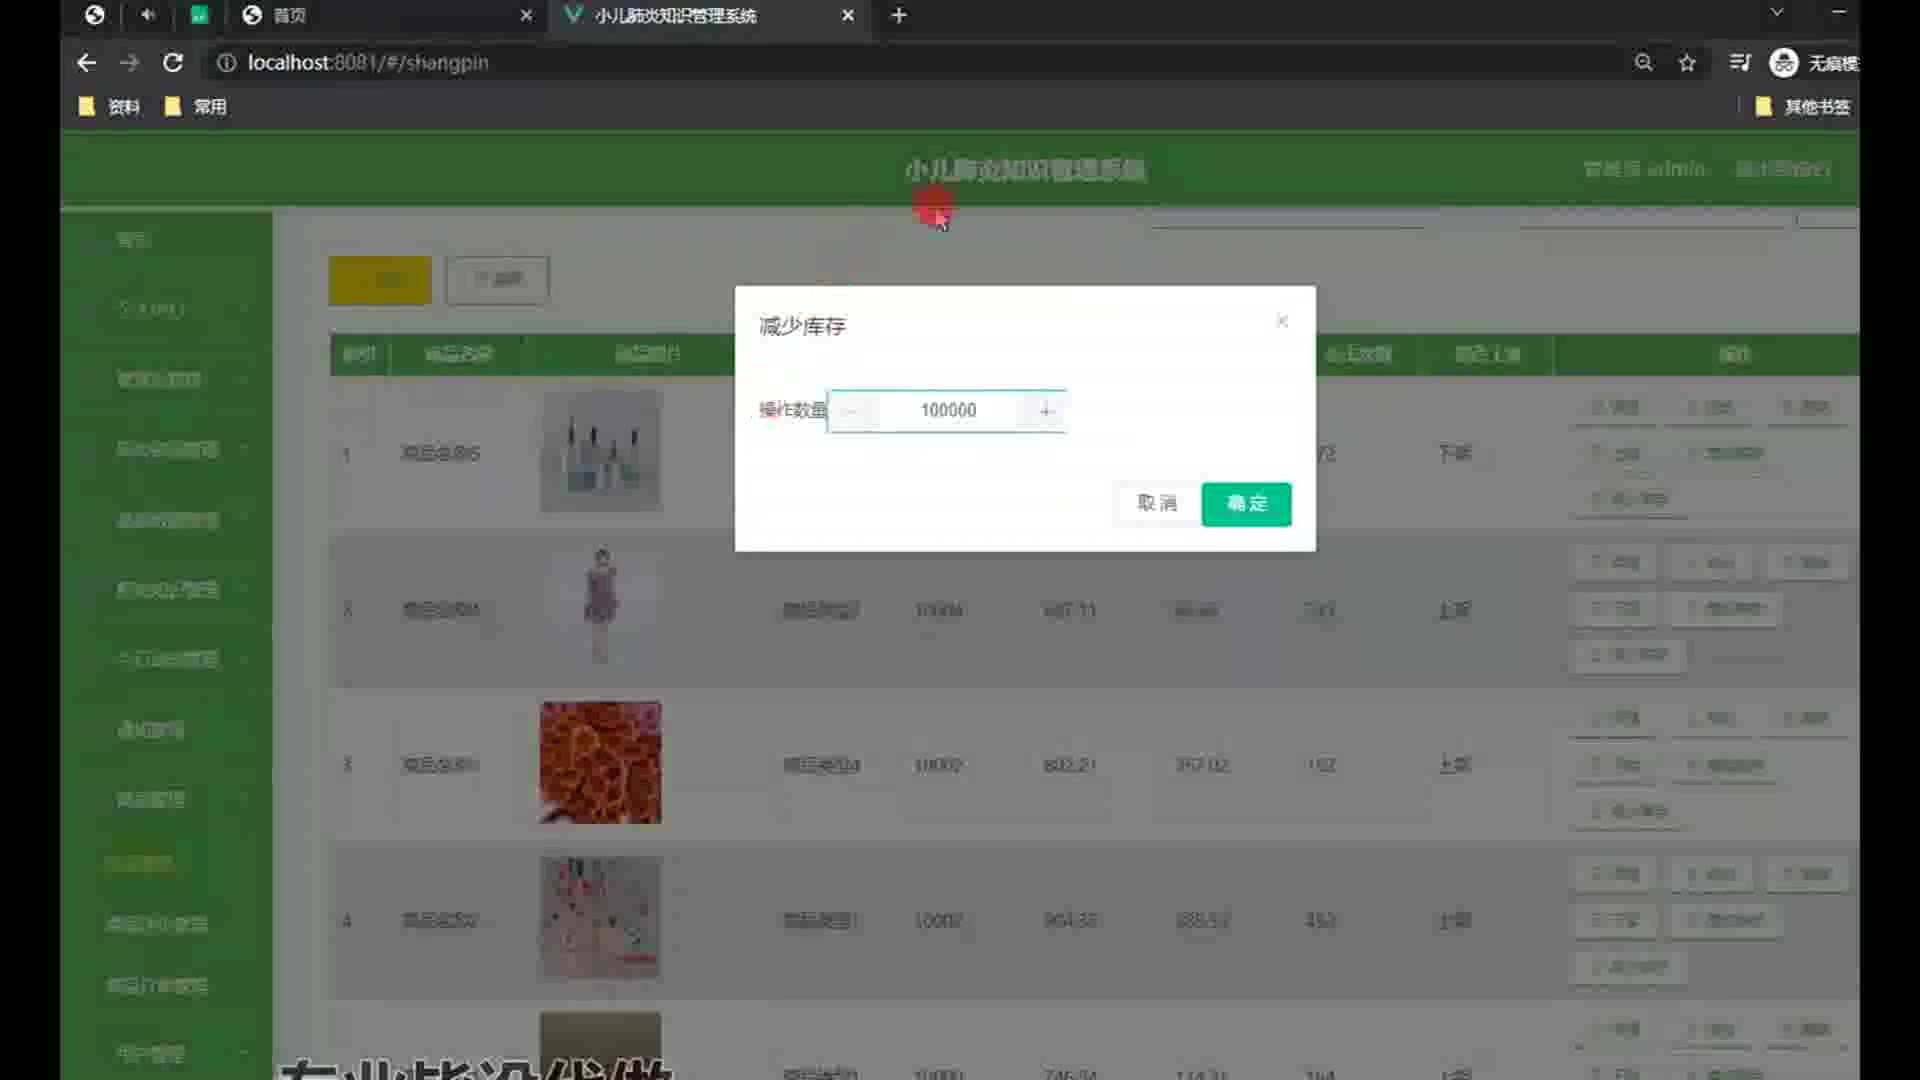The image size is (1920, 1080).
Task: Reload the page with the refresh icon
Action: [x=173, y=62]
